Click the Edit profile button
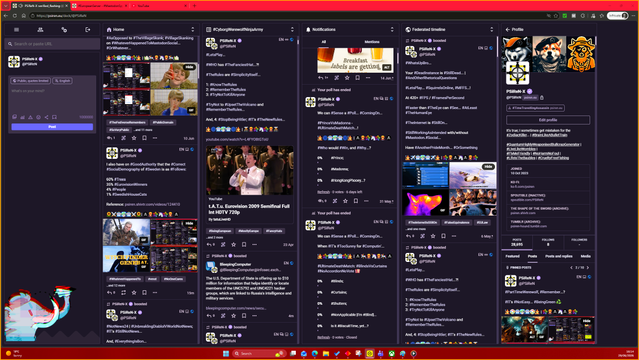The height and width of the screenshot is (360, 639). pos(548,120)
